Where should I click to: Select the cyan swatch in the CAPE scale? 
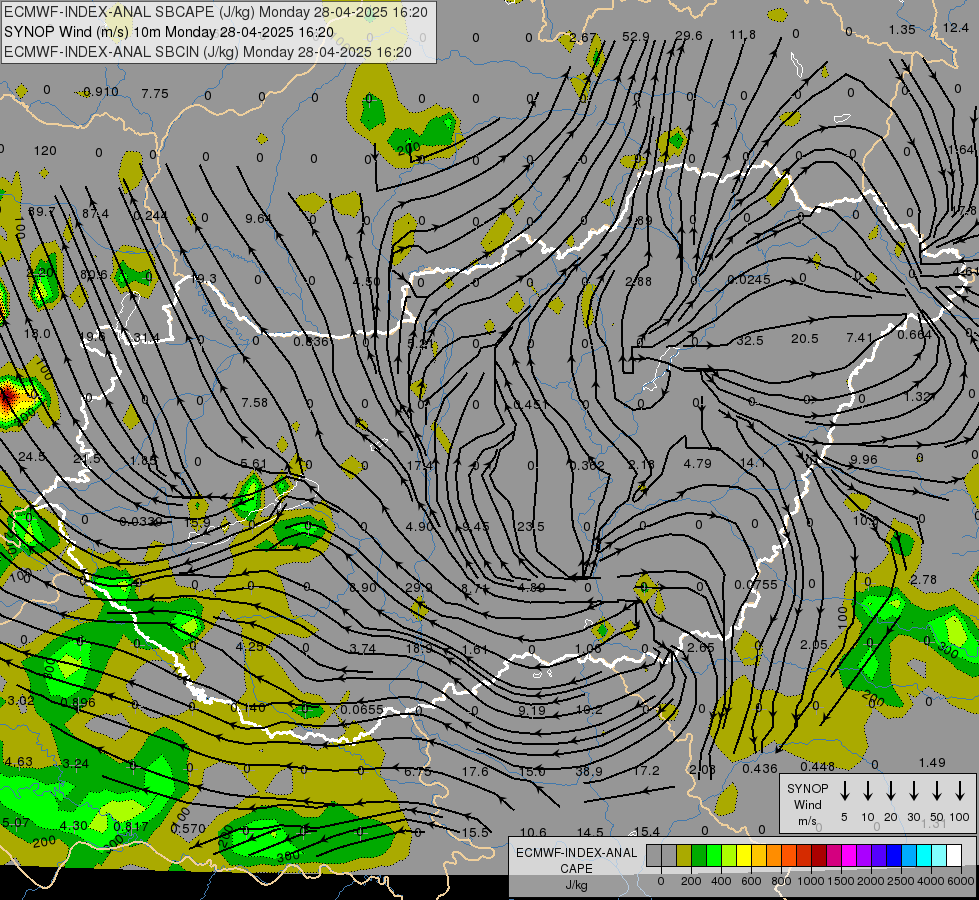pos(923,856)
